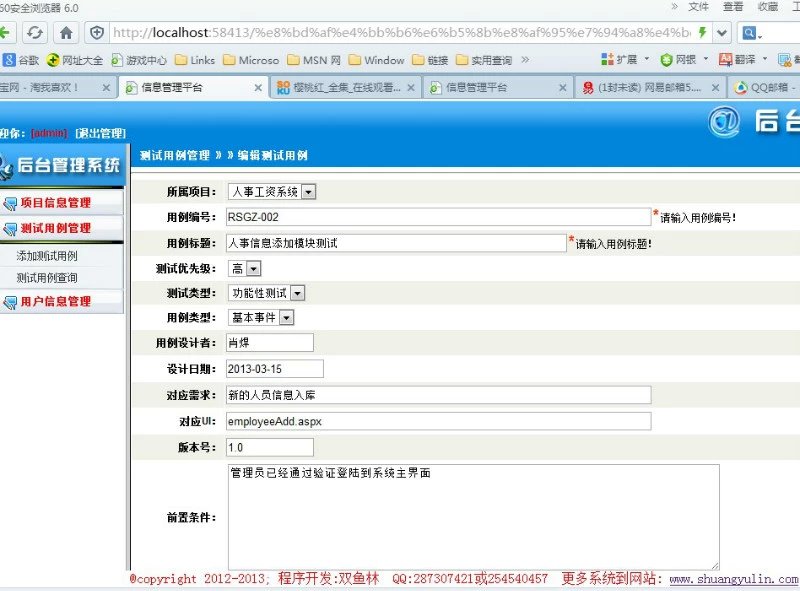This screenshot has height=591, width=800.
Task: Click the 对应UI input field
Action: click(439, 422)
